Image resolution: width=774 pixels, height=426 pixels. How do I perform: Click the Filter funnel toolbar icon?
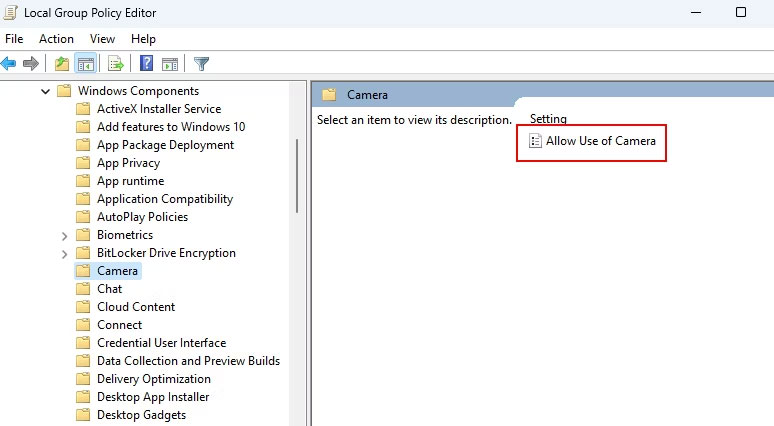[x=201, y=64]
